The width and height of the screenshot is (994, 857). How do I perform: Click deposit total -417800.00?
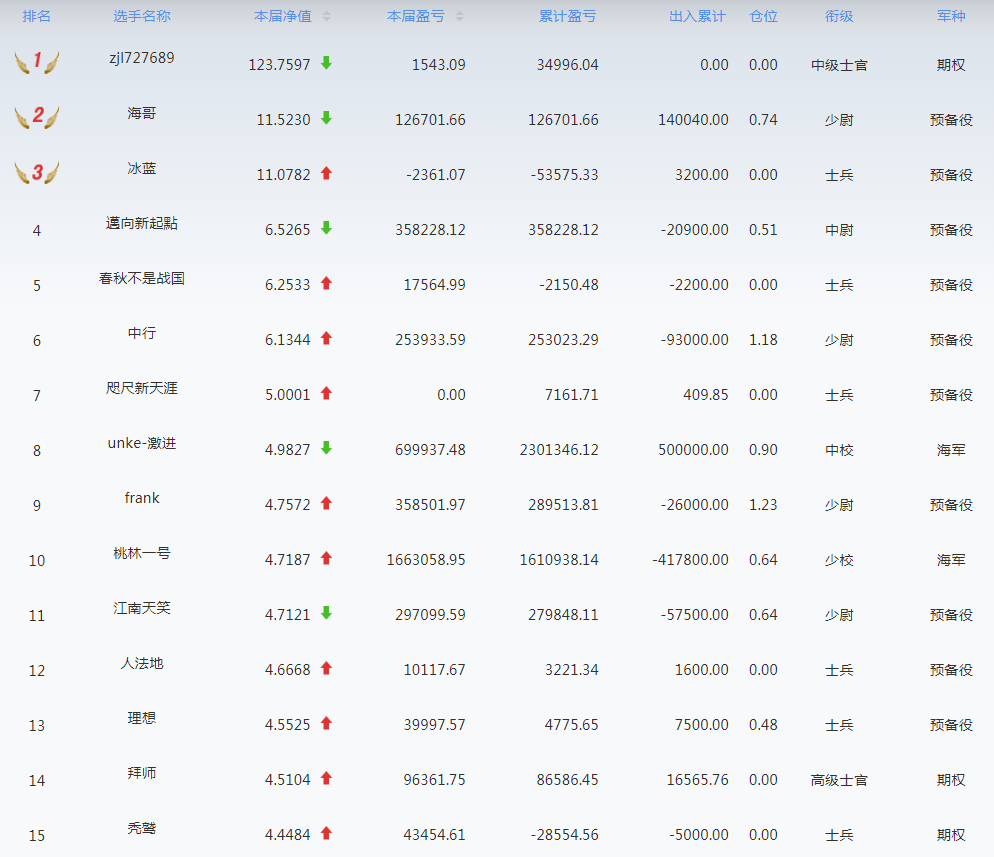coord(690,560)
